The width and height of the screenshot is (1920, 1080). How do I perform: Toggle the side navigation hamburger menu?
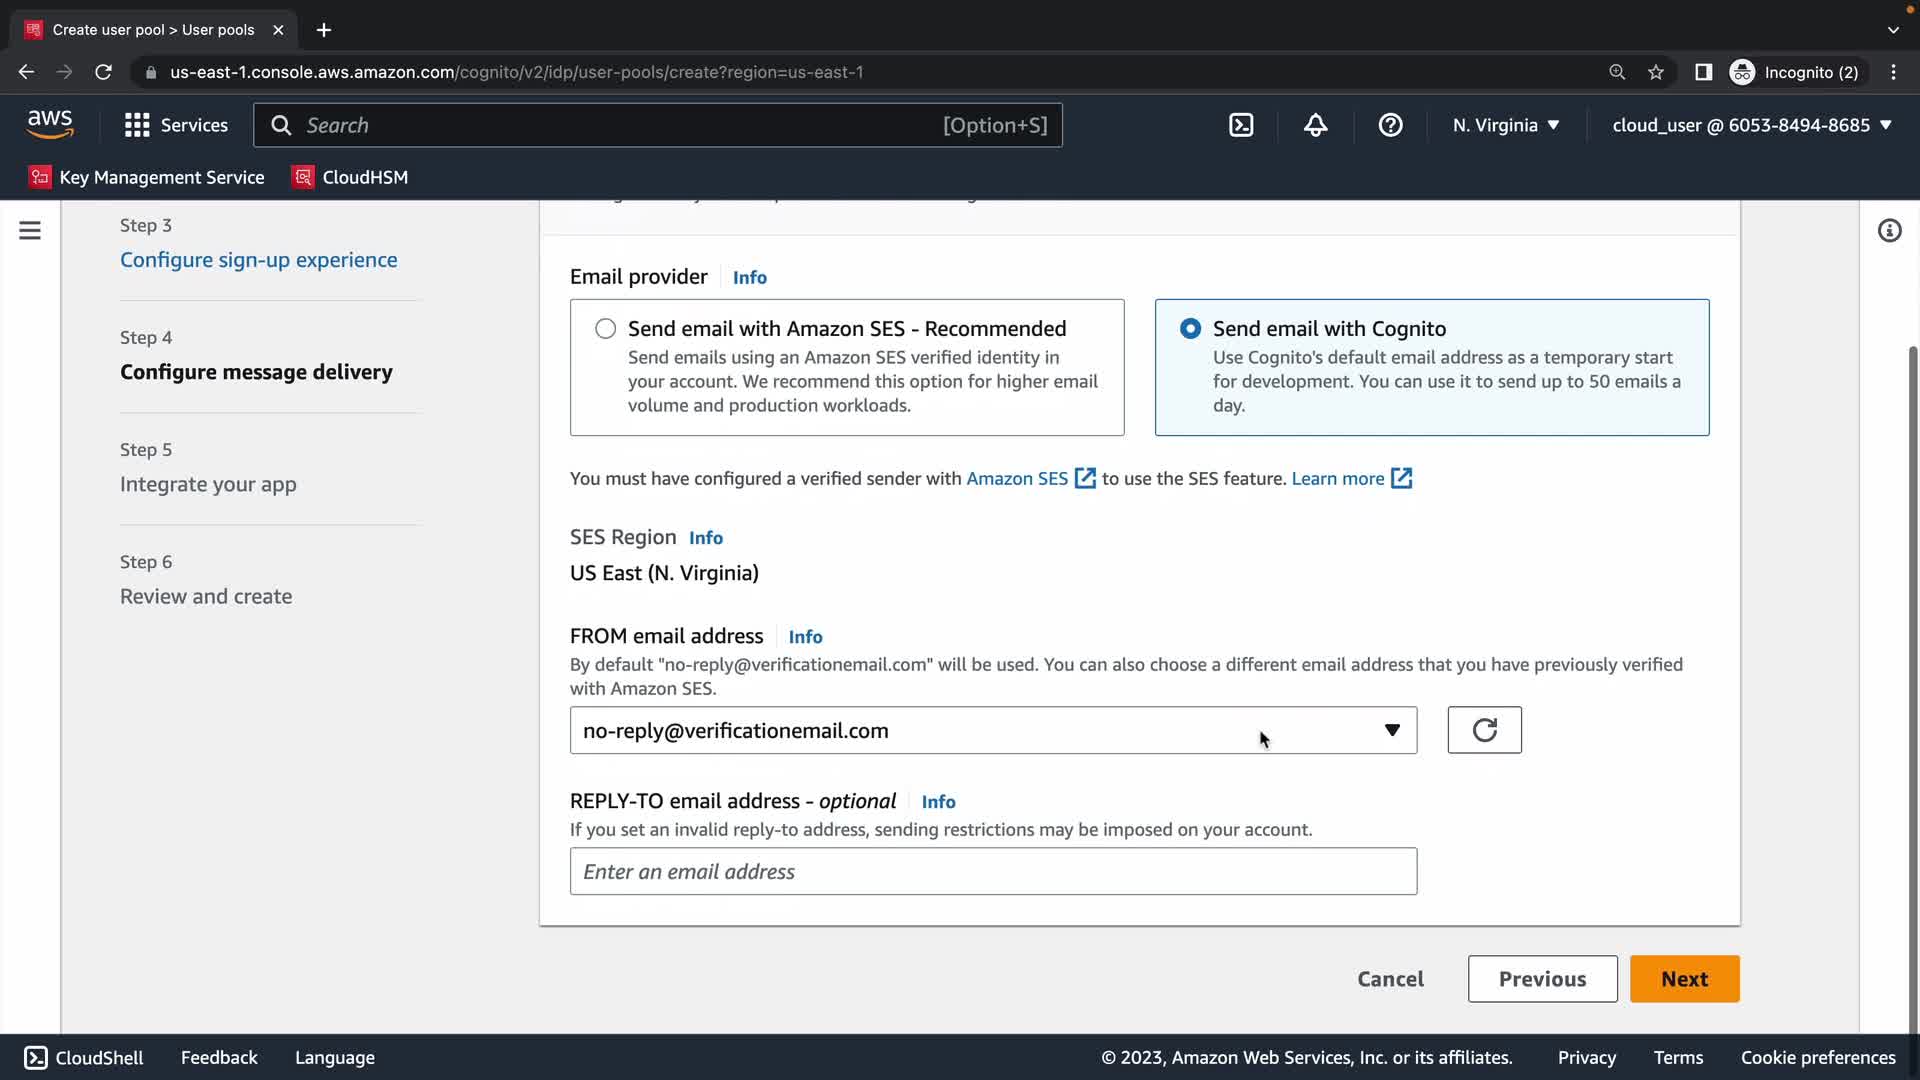click(x=30, y=231)
